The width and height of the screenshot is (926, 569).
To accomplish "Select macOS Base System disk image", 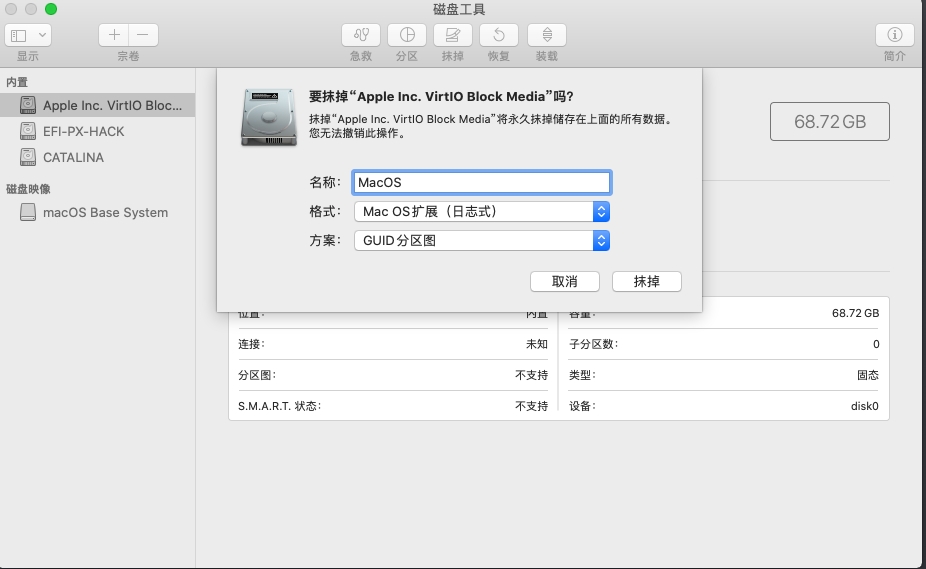I will (97, 212).
